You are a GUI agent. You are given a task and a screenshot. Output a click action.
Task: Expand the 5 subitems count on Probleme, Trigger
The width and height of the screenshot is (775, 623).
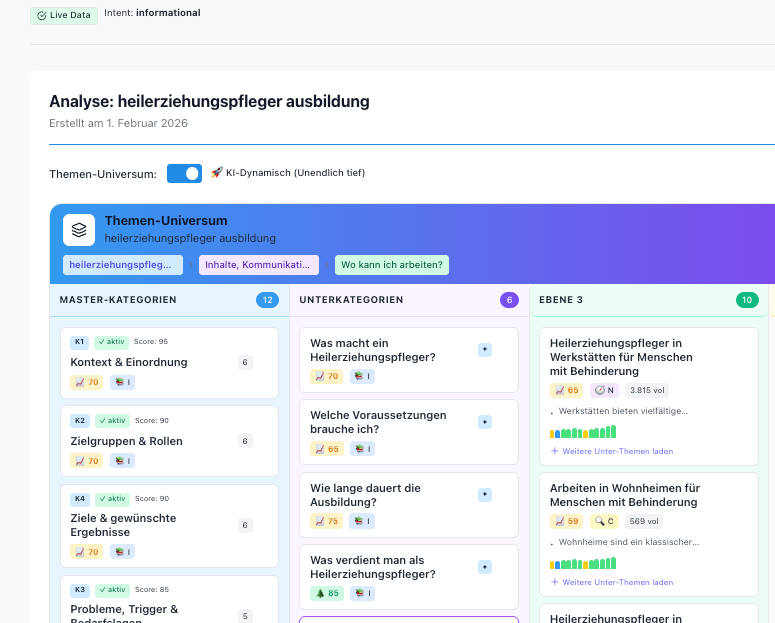pyautogui.click(x=245, y=617)
